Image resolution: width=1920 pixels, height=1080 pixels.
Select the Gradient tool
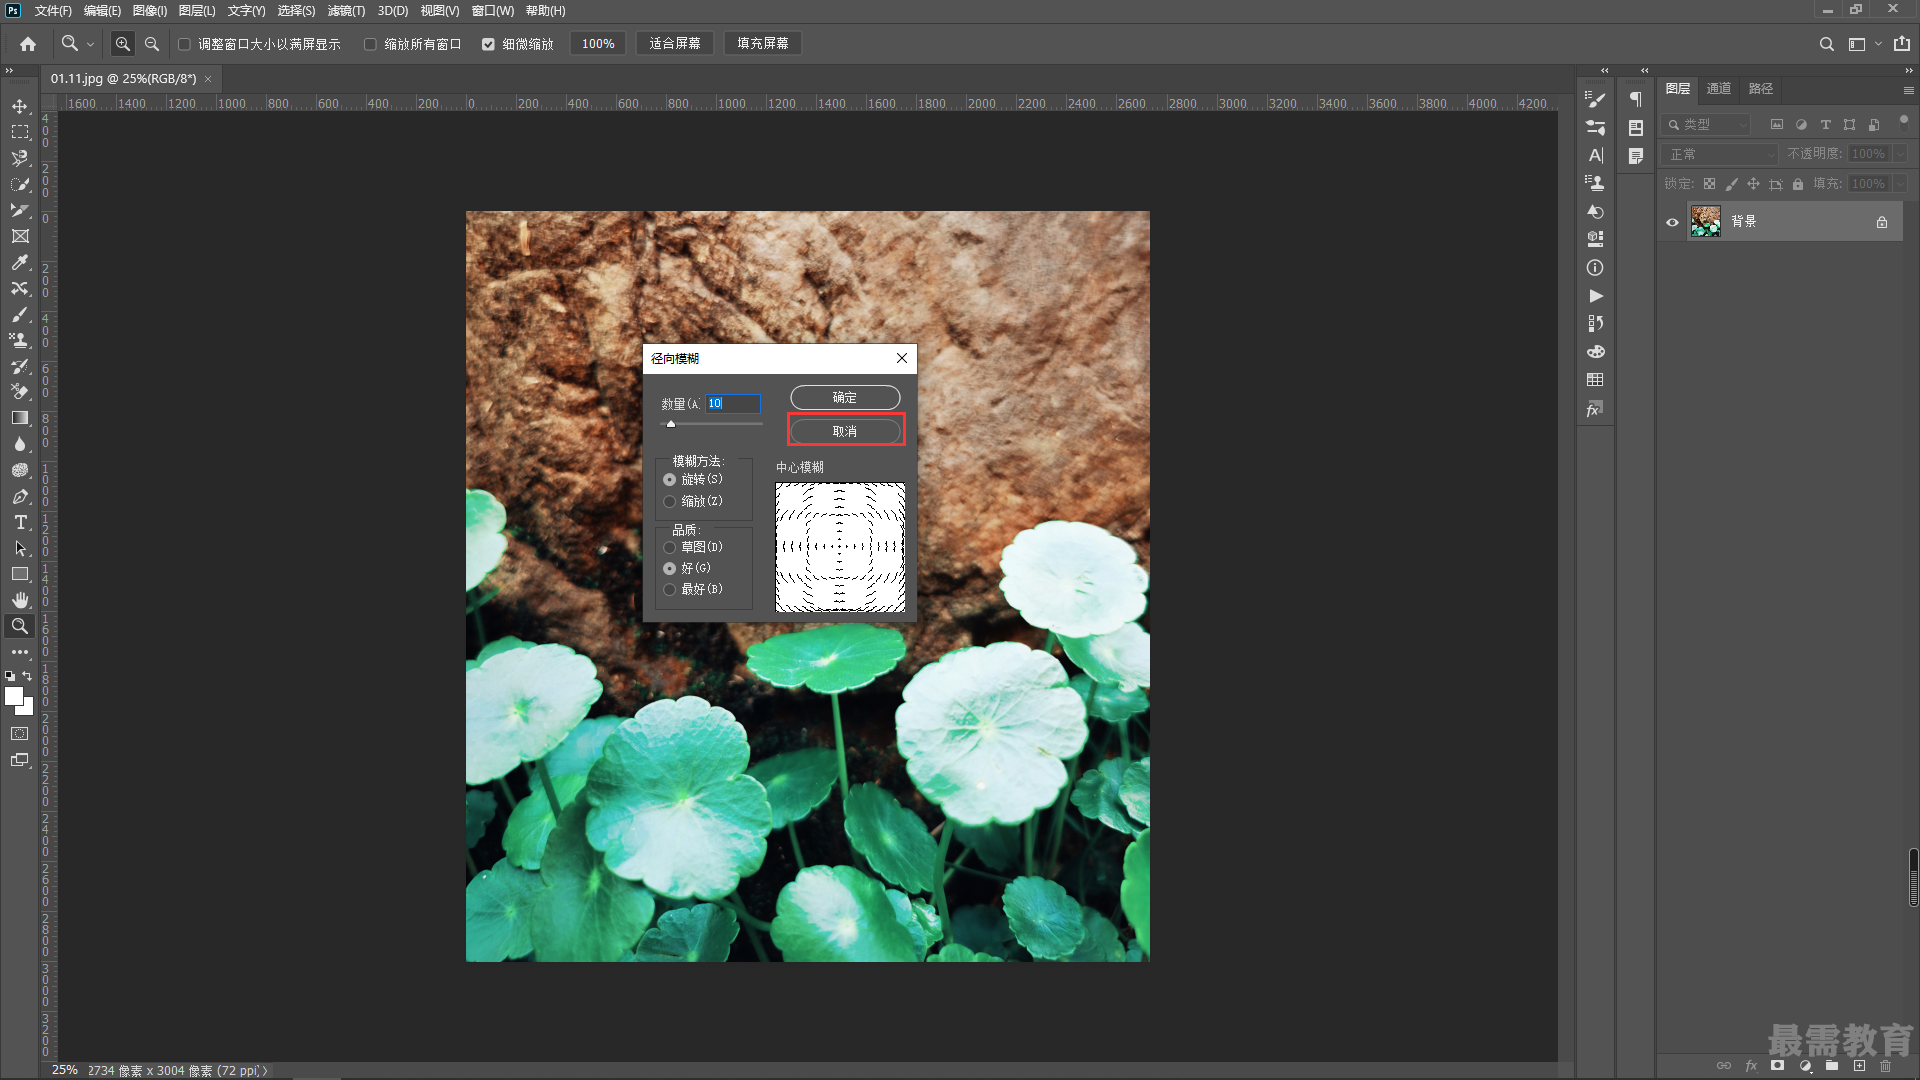coord(20,418)
